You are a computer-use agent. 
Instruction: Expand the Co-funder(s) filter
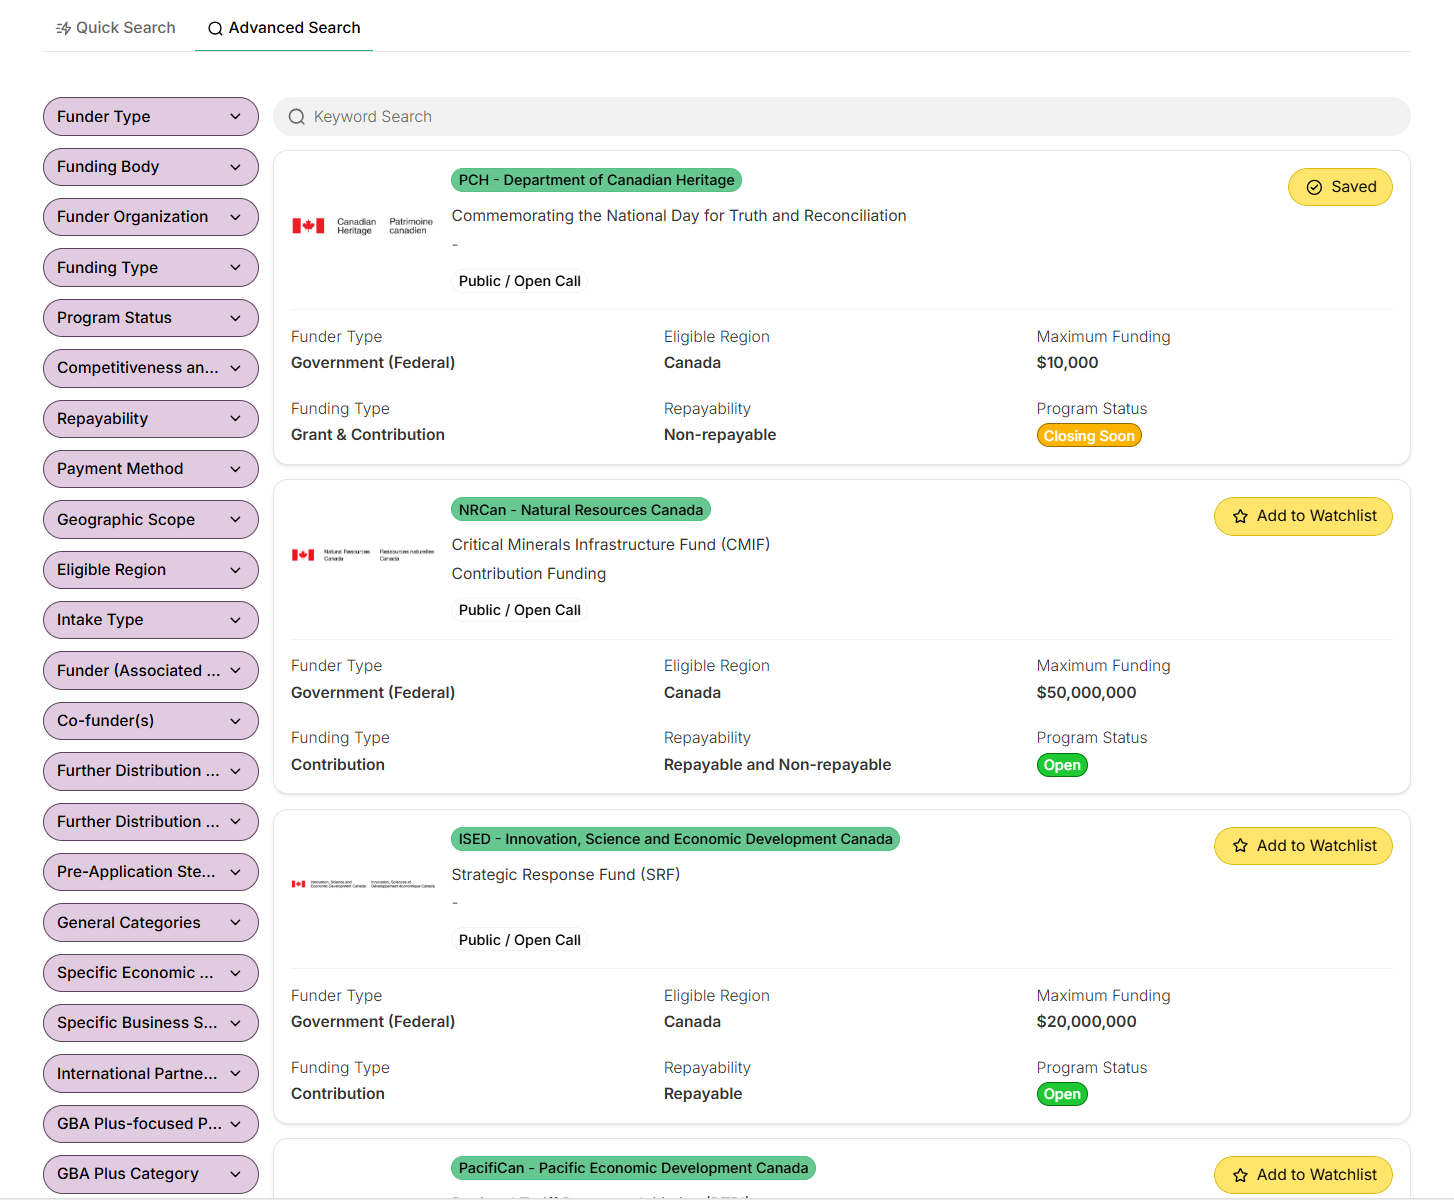[151, 721]
